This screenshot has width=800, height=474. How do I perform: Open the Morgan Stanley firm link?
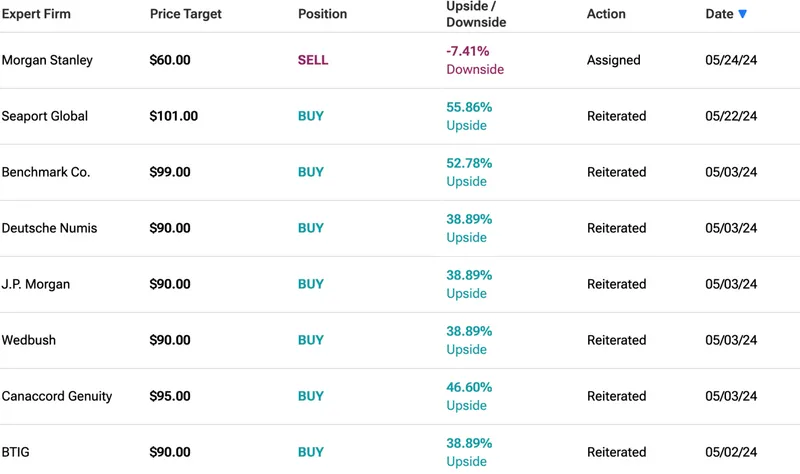point(47,60)
